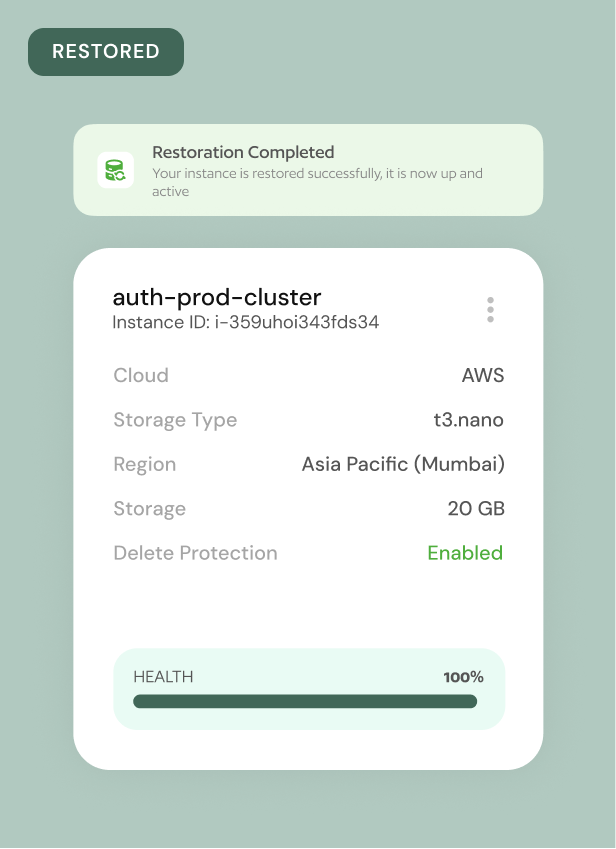Click the Storage field label

click(x=150, y=509)
